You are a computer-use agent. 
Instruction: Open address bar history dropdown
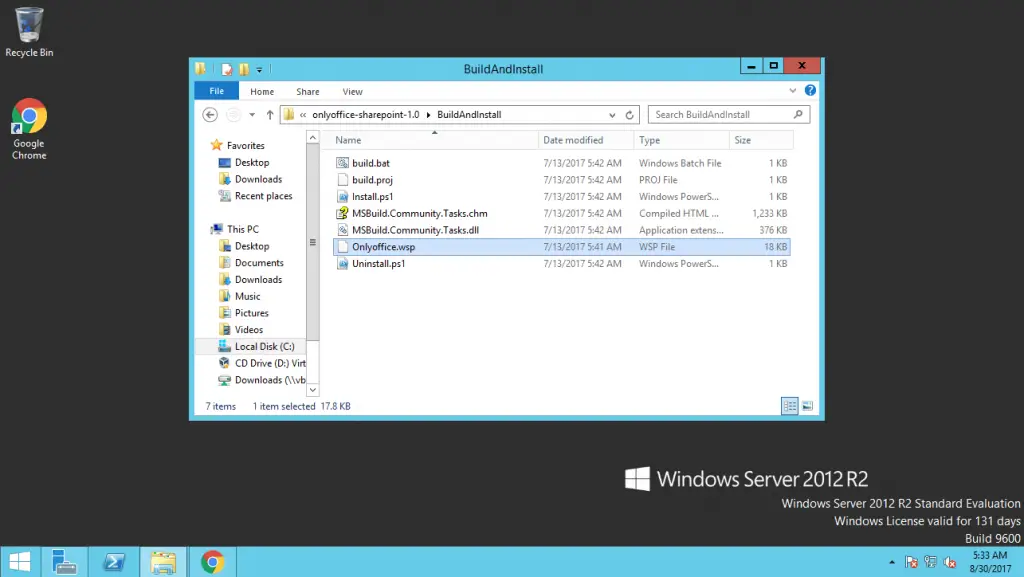(x=612, y=115)
